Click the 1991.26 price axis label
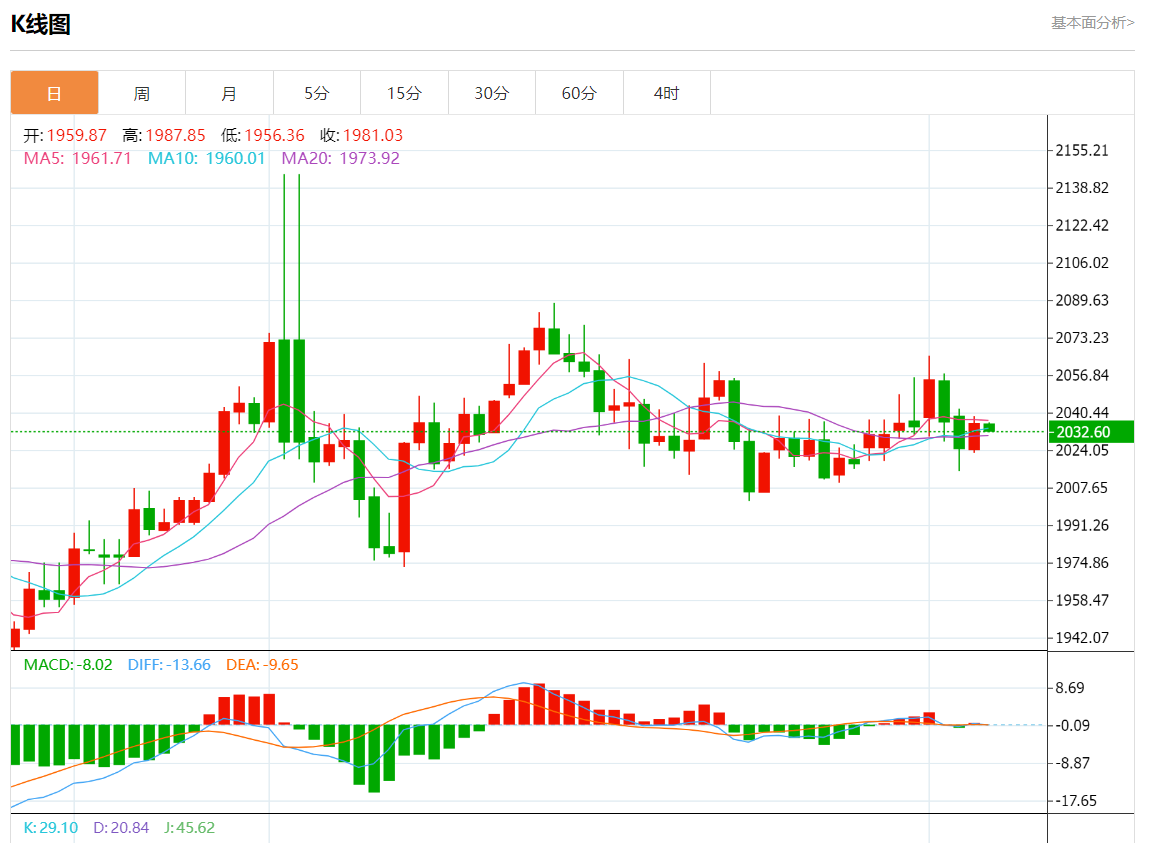1162x843 pixels. (1082, 525)
